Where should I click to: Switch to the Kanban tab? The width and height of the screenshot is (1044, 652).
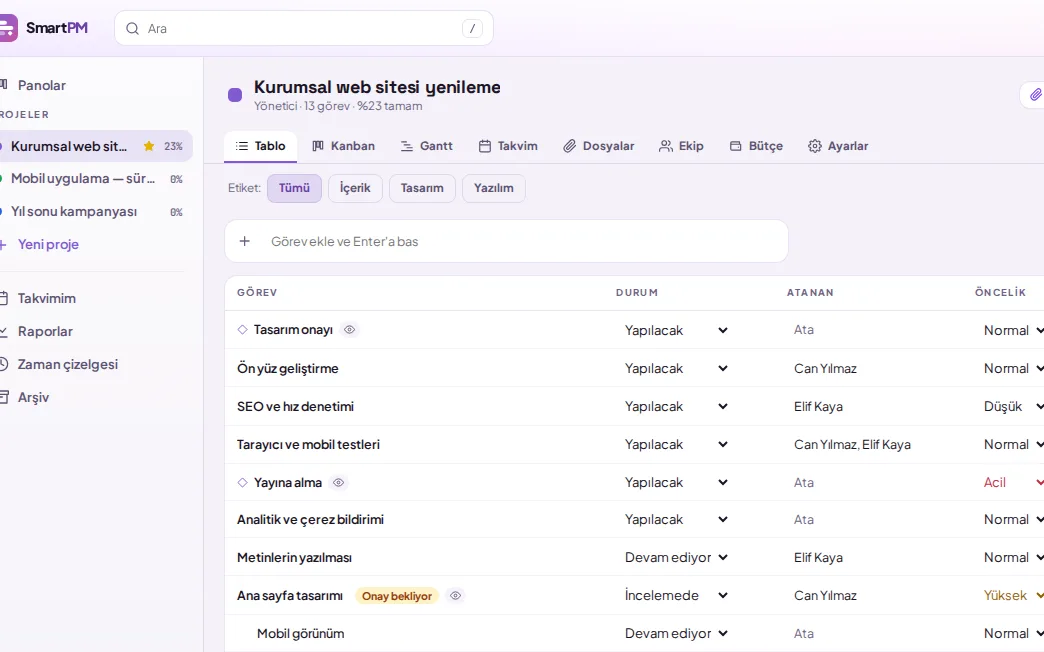(x=344, y=146)
